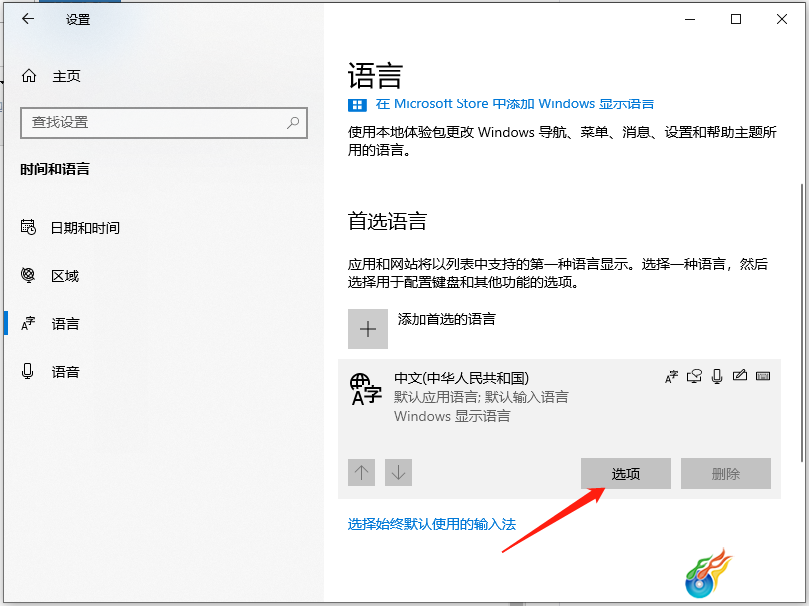Click the vertical scrollbar thumb
The image size is (809, 606).
[801, 322]
